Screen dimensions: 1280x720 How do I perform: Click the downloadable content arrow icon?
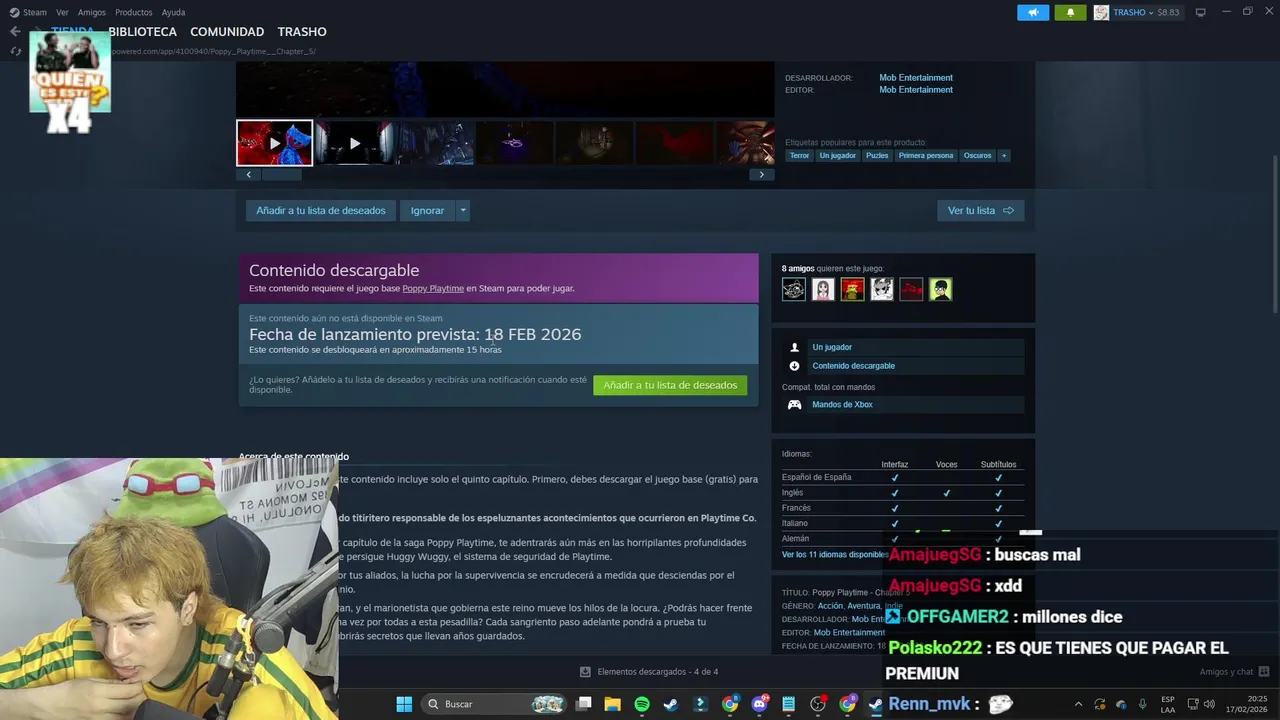click(x=794, y=366)
